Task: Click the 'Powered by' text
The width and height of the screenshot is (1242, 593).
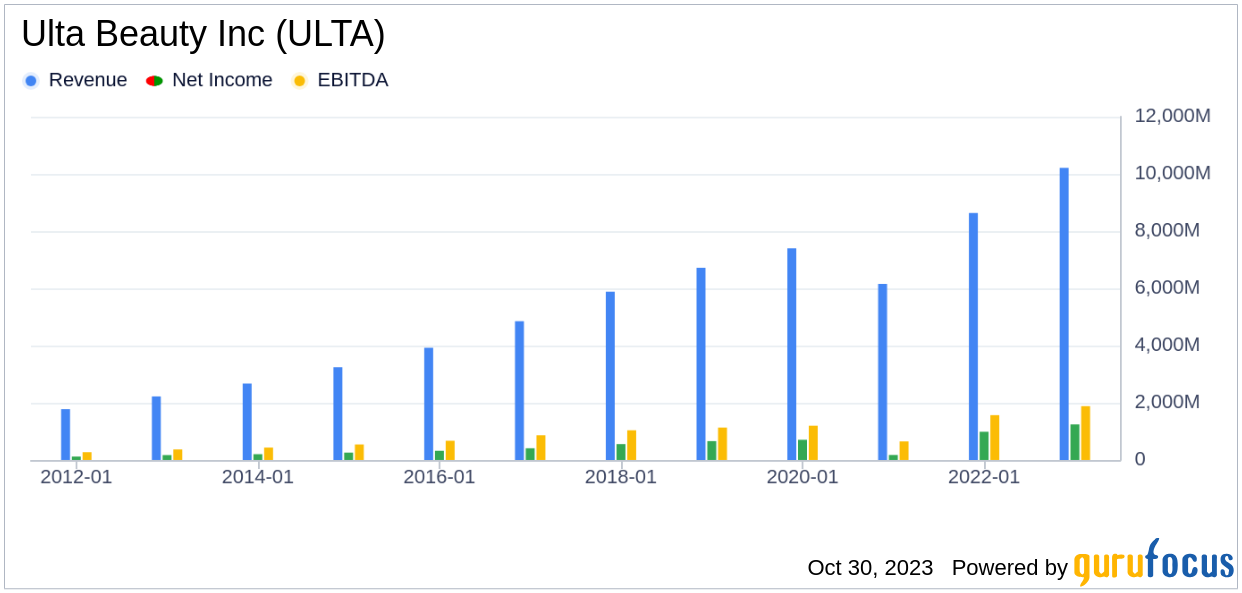Action: 1012,568
